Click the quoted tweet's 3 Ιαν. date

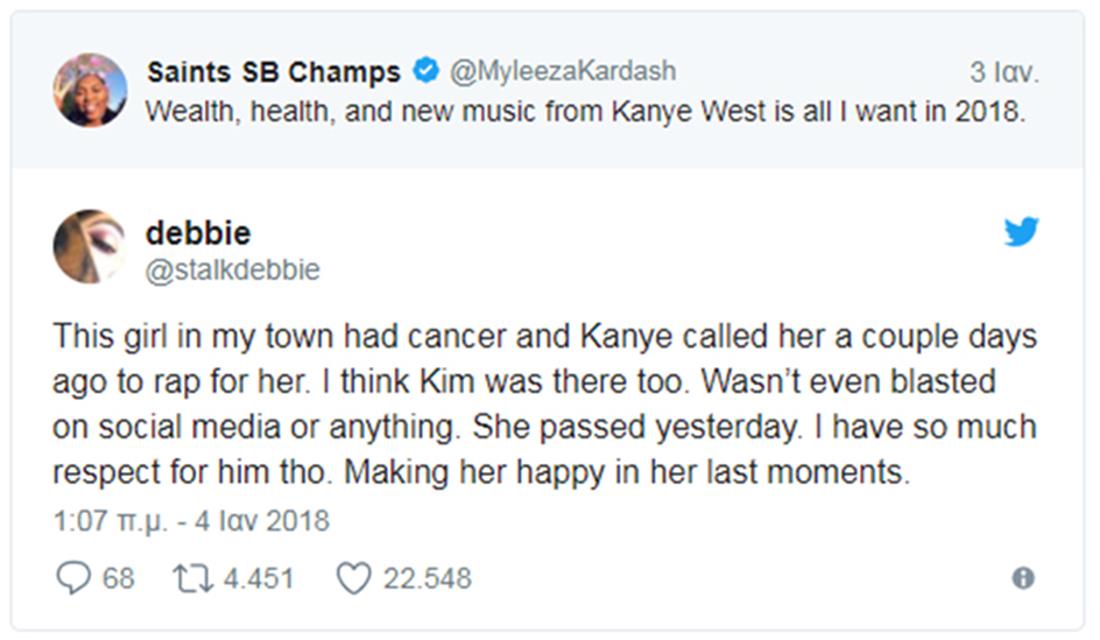tap(1004, 73)
